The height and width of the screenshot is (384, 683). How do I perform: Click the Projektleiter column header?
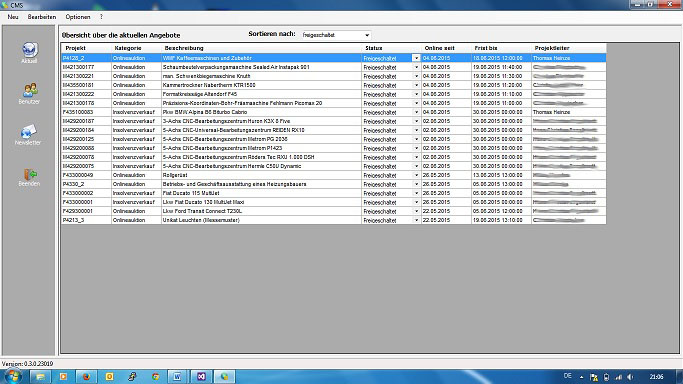(x=568, y=48)
